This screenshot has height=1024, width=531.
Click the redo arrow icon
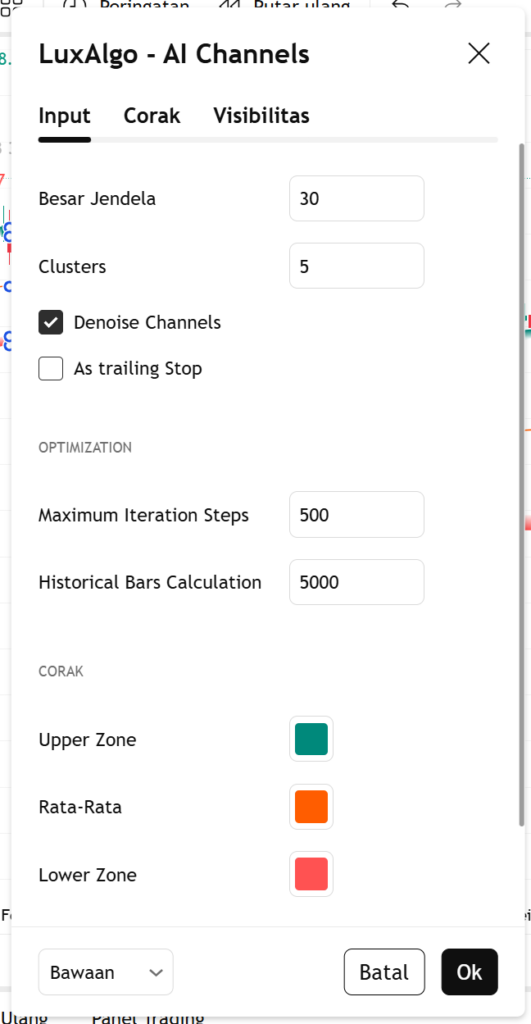click(x=453, y=5)
